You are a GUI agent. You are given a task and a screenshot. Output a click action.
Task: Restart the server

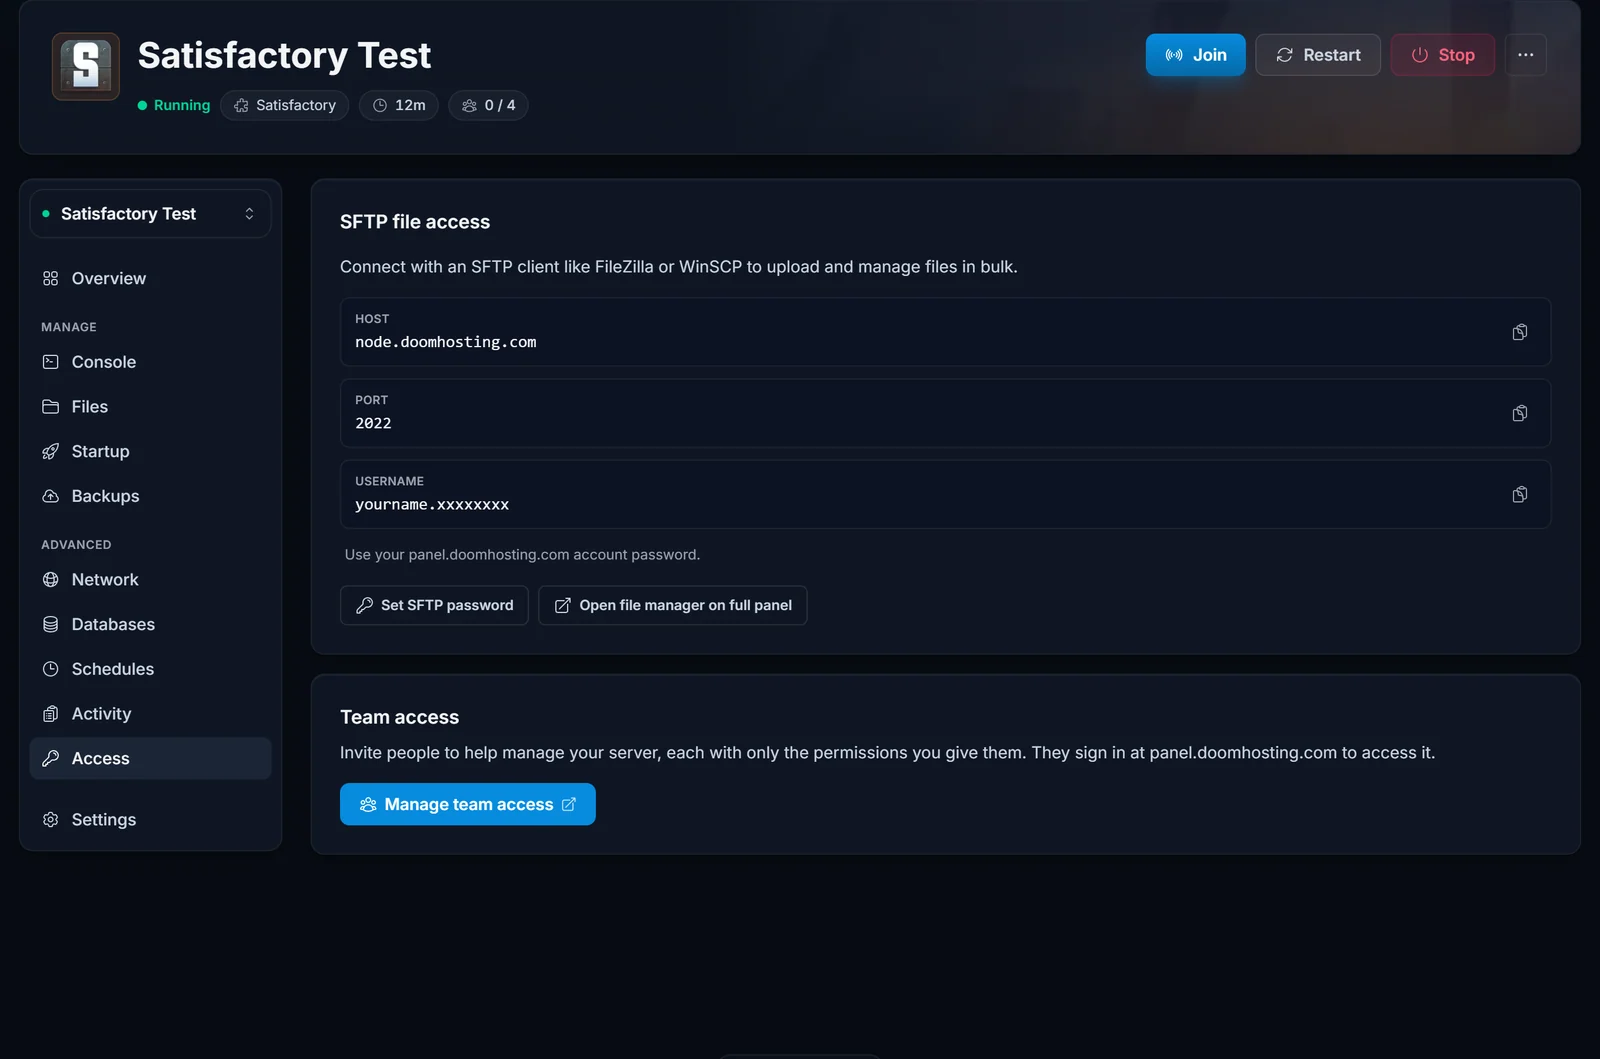pos(1318,55)
